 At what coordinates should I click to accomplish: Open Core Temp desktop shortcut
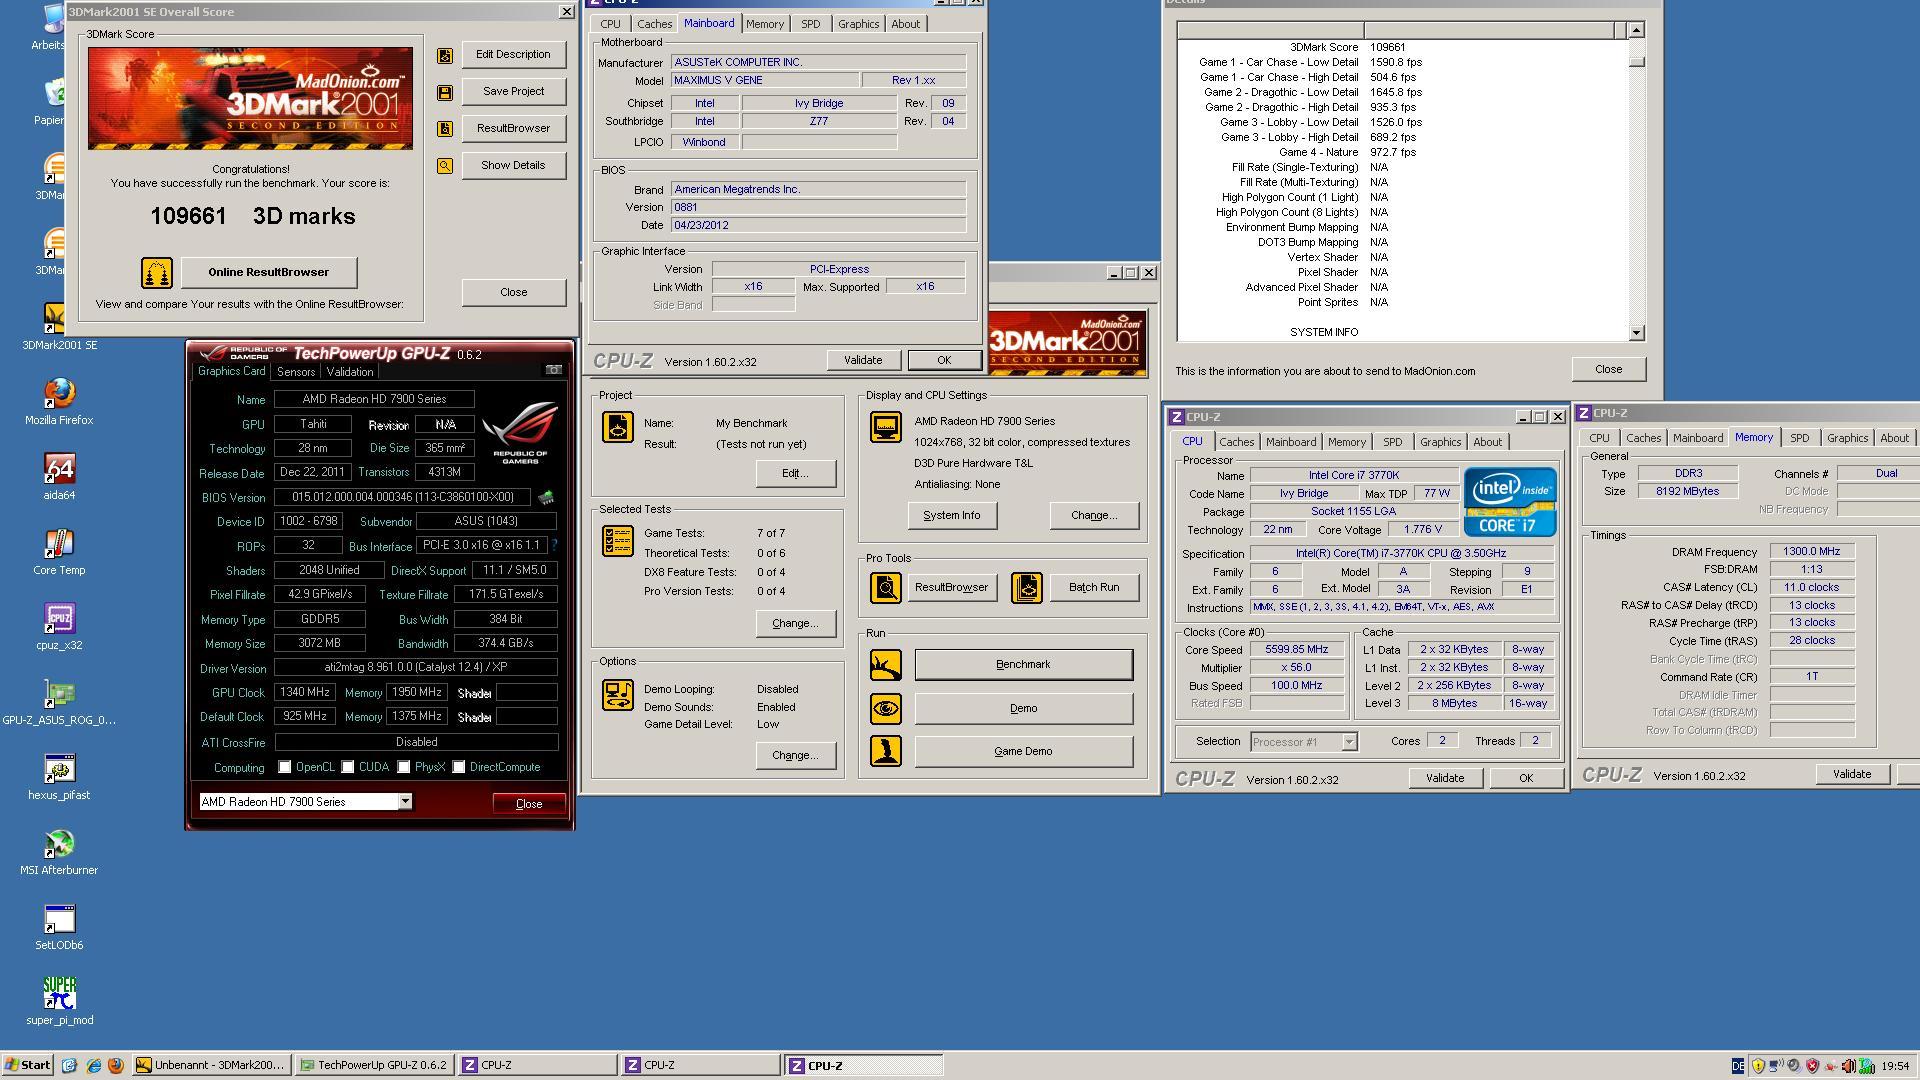tap(59, 551)
